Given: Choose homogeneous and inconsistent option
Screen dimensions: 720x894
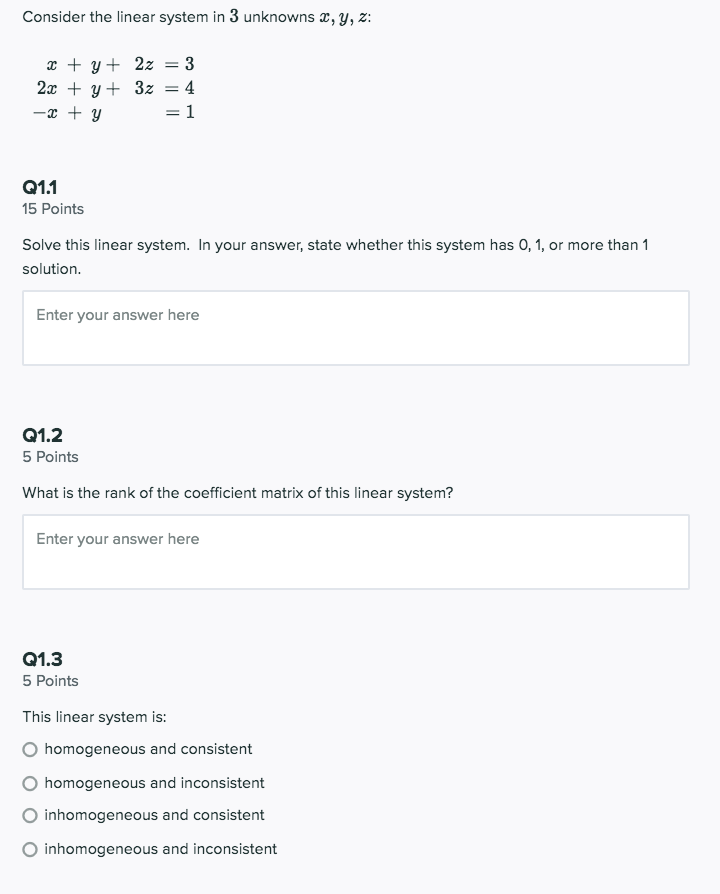Looking at the screenshot, I should pyautogui.click(x=31, y=782).
